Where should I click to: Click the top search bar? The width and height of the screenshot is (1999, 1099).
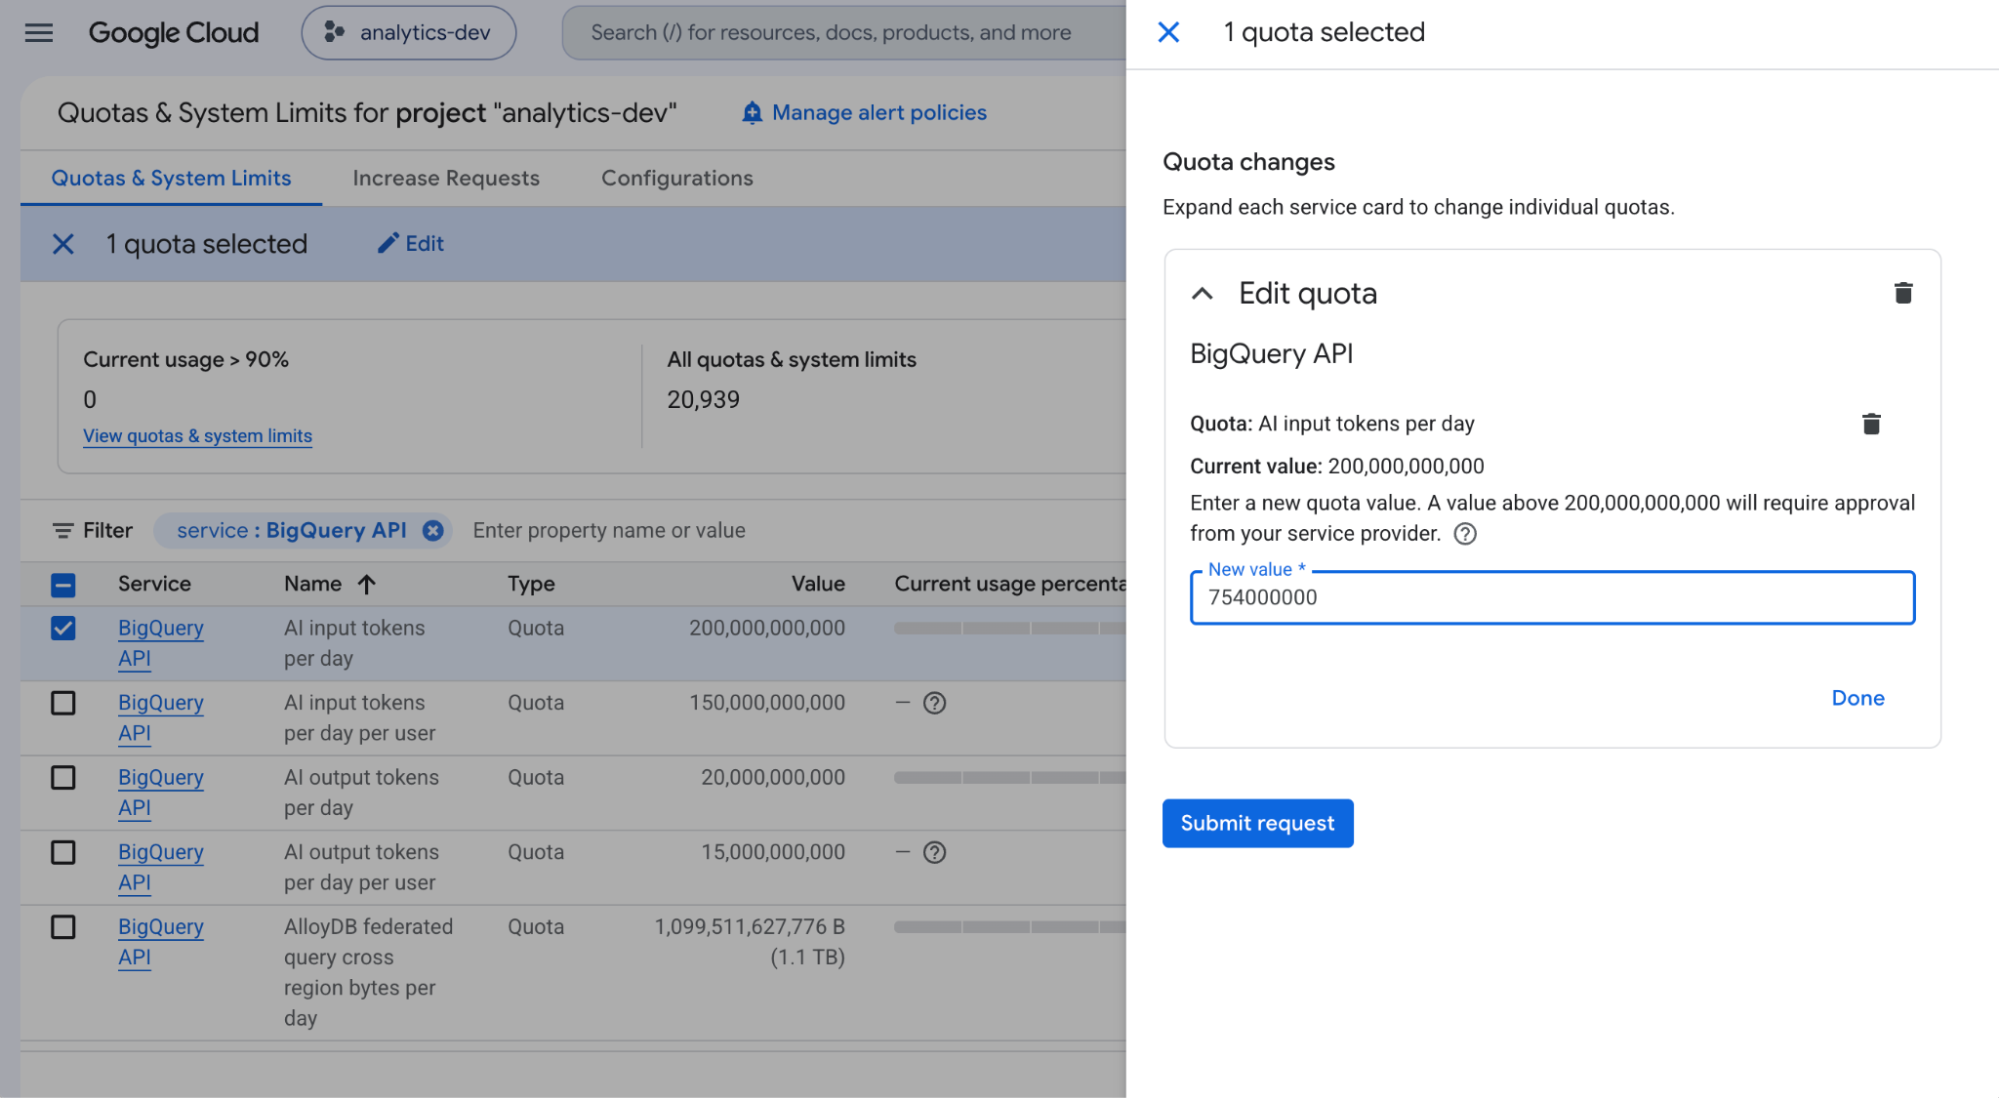845,33
